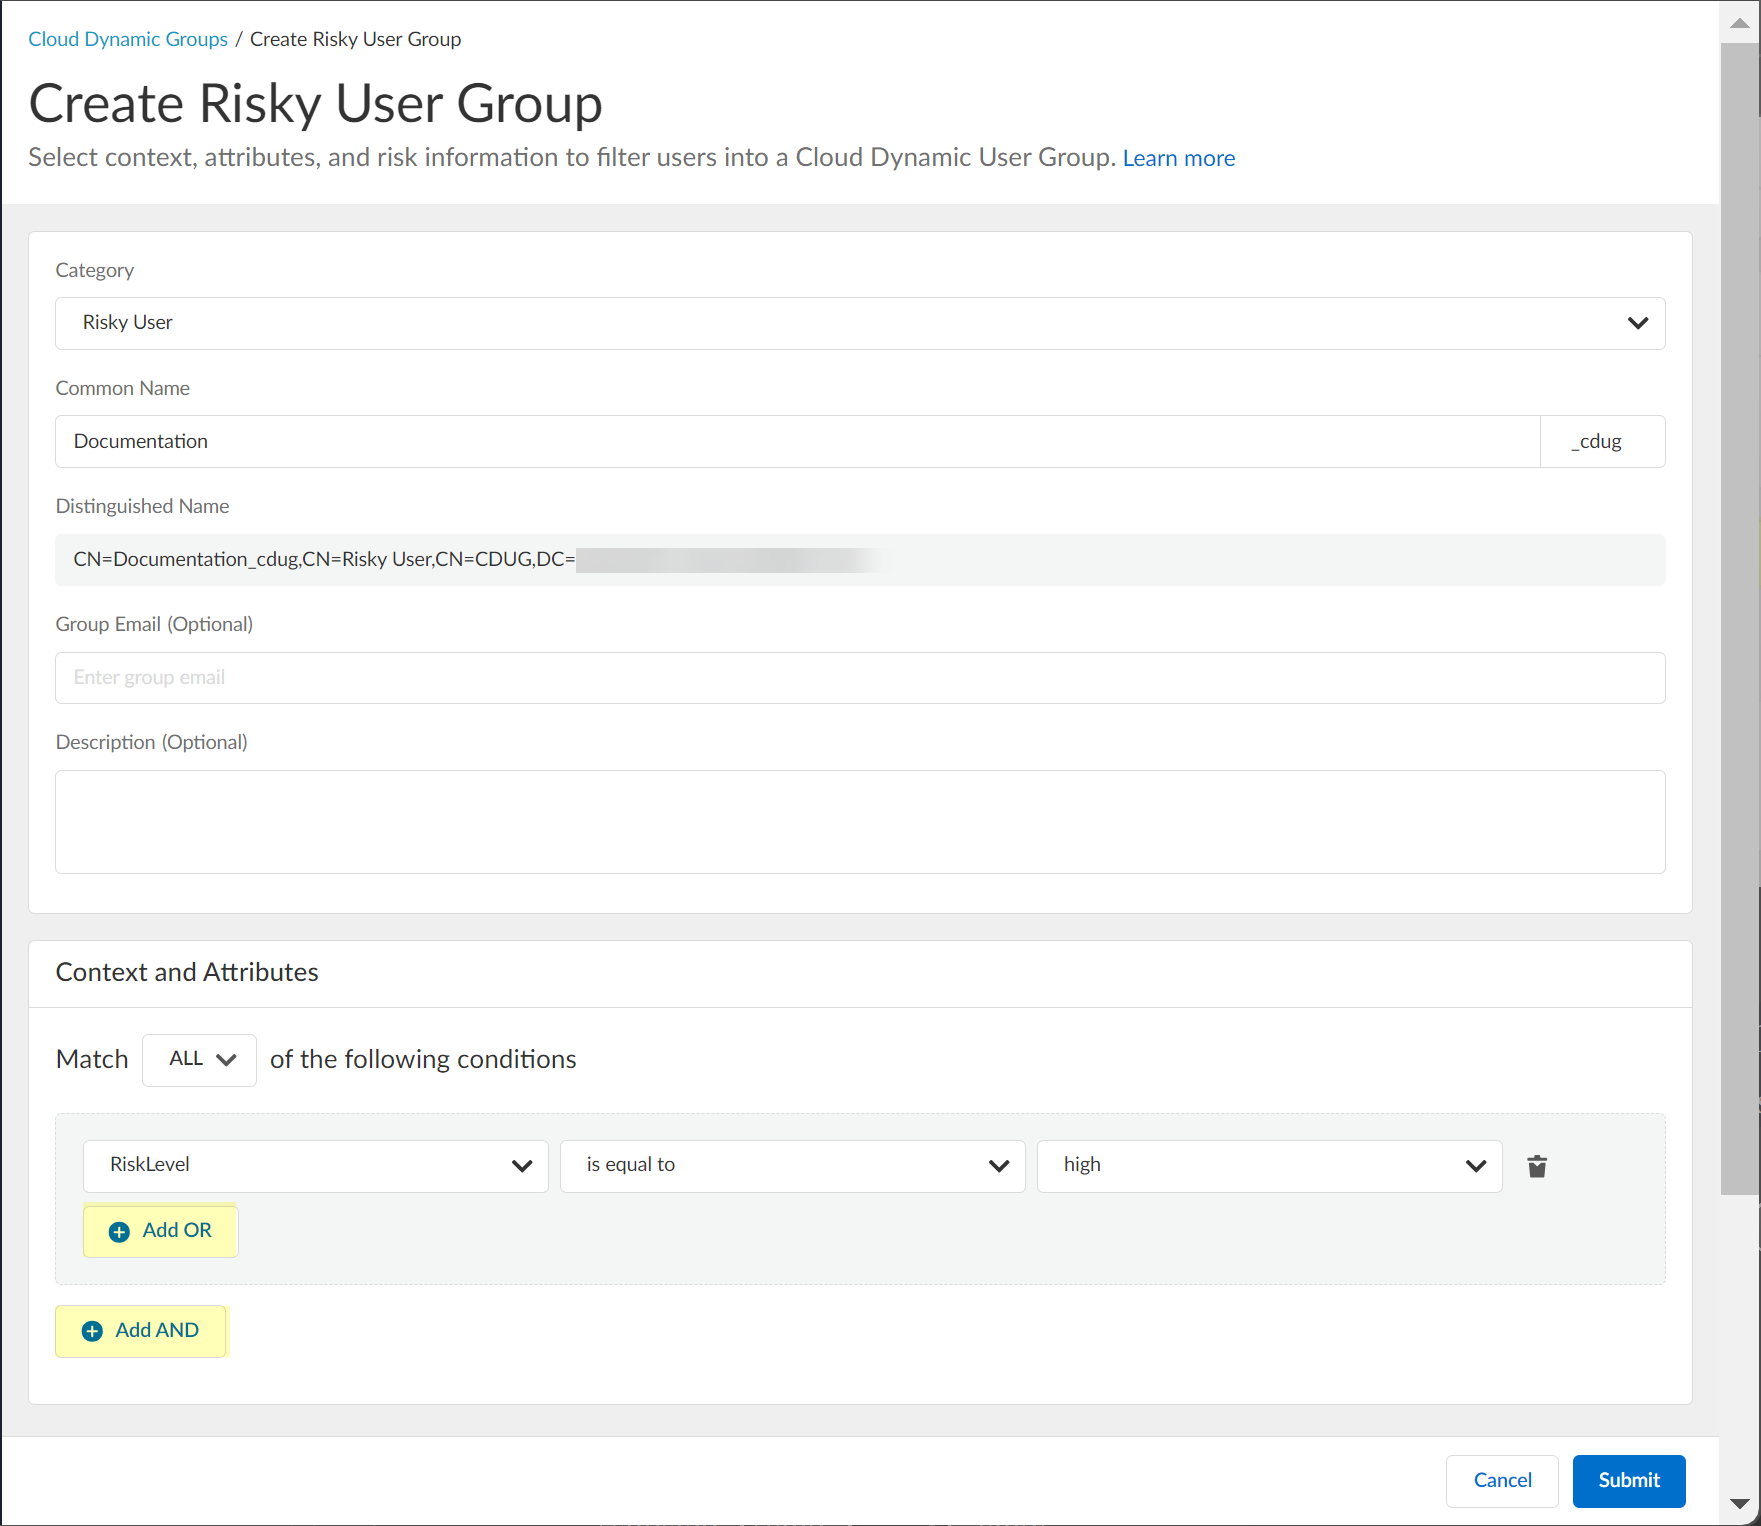The image size is (1761, 1526).
Task: Open the RiskLevel attribute dropdown
Action: coord(315,1166)
